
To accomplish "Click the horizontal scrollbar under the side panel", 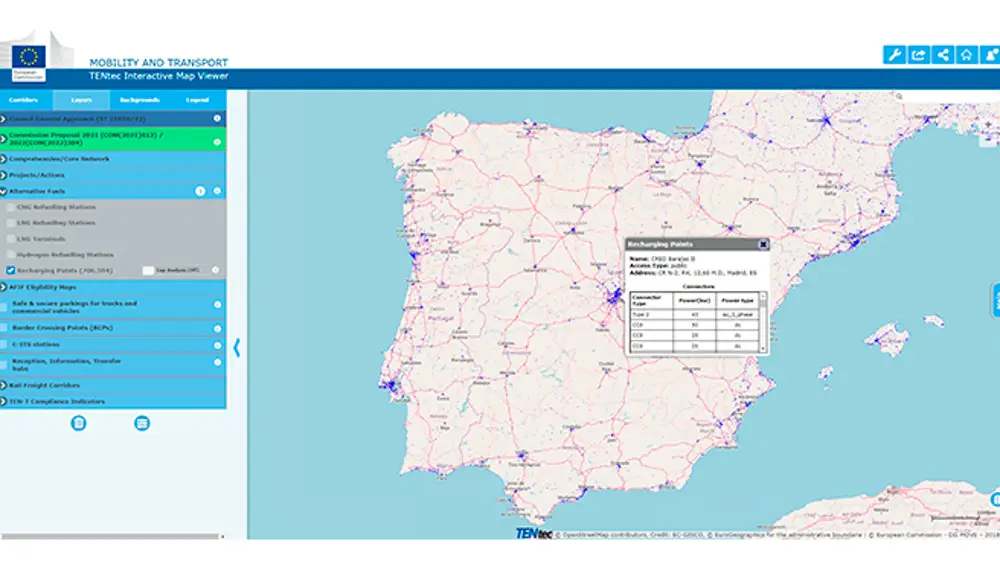I will point(110,536).
